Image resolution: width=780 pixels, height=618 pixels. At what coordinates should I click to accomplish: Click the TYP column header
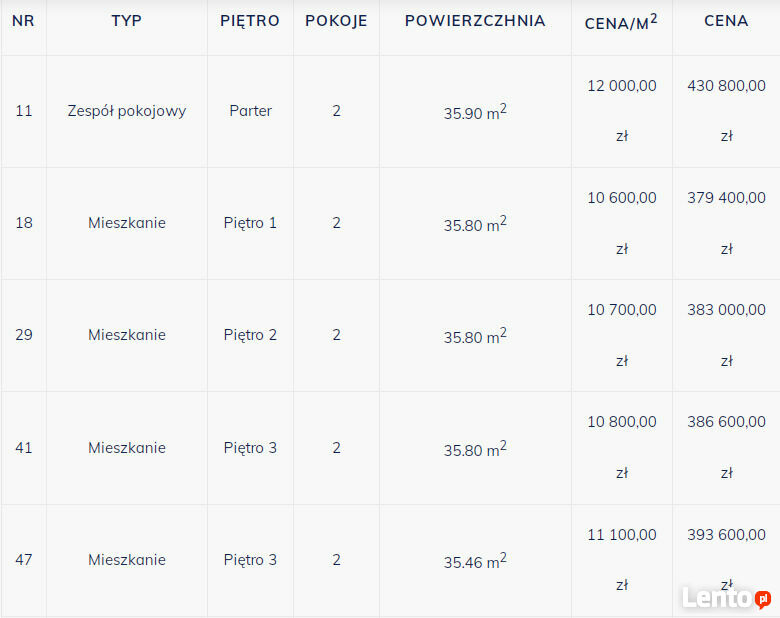point(127,21)
